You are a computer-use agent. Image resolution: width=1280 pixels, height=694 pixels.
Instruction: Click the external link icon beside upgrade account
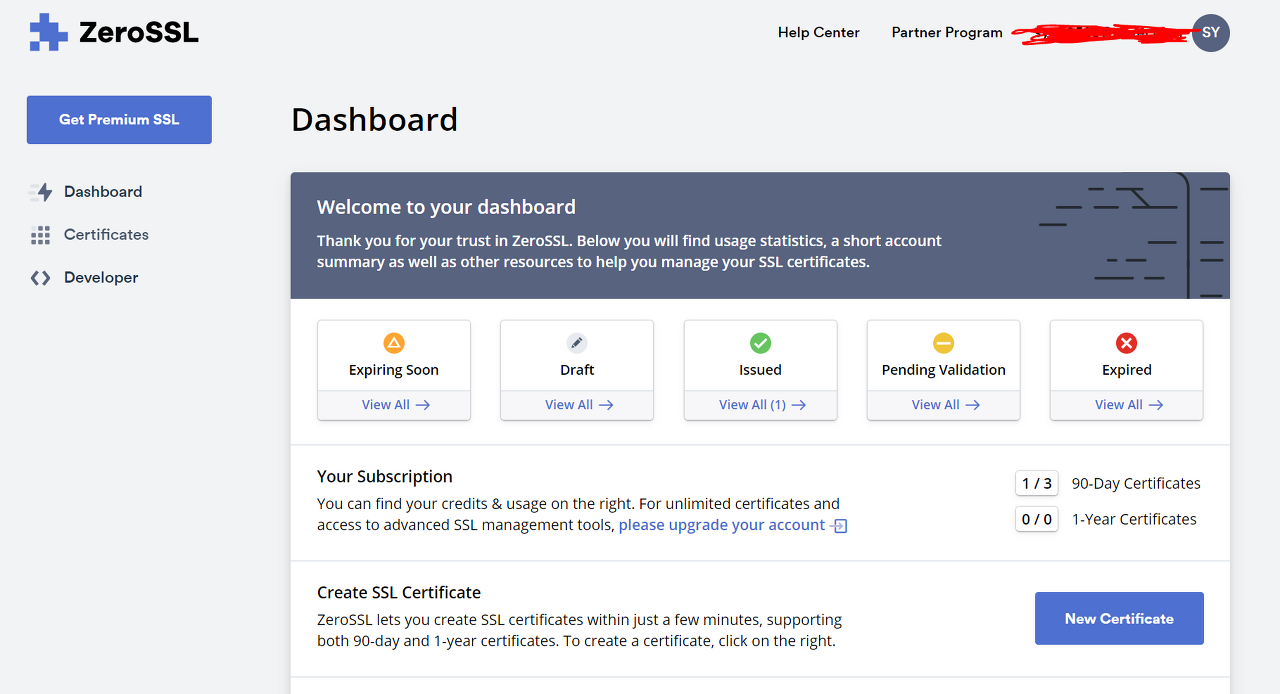(840, 526)
